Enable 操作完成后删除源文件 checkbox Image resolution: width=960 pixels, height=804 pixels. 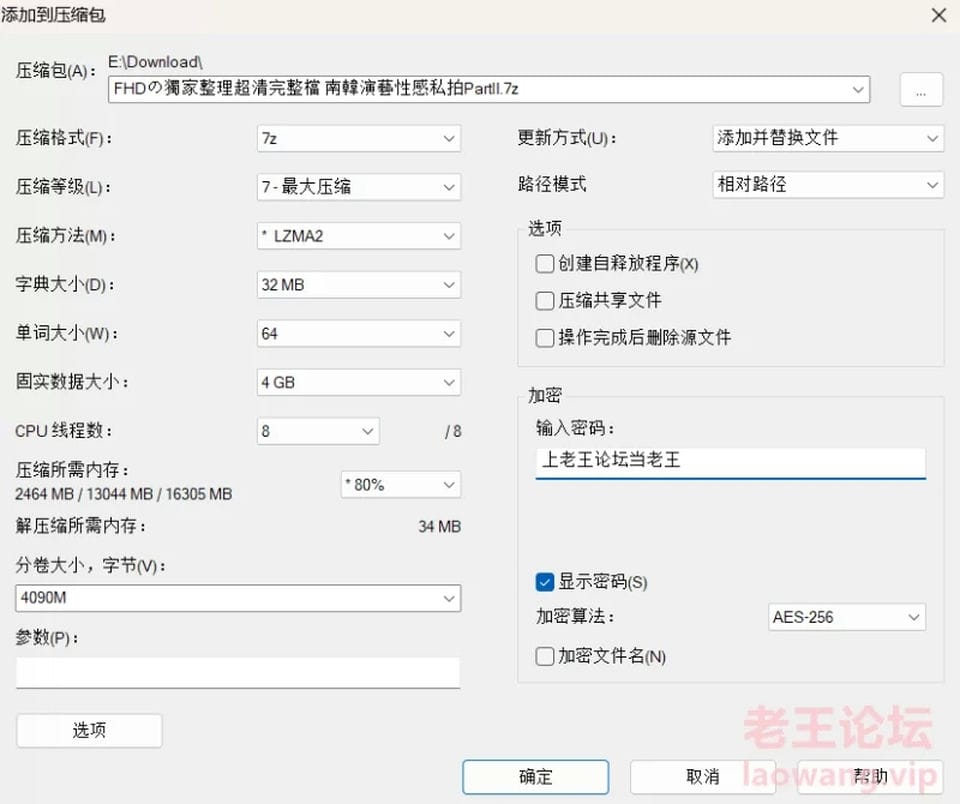[544, 337]
